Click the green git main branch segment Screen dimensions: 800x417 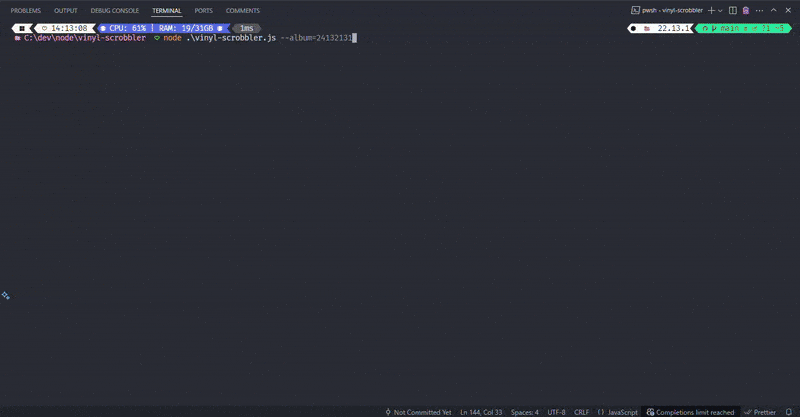point(743,28)
